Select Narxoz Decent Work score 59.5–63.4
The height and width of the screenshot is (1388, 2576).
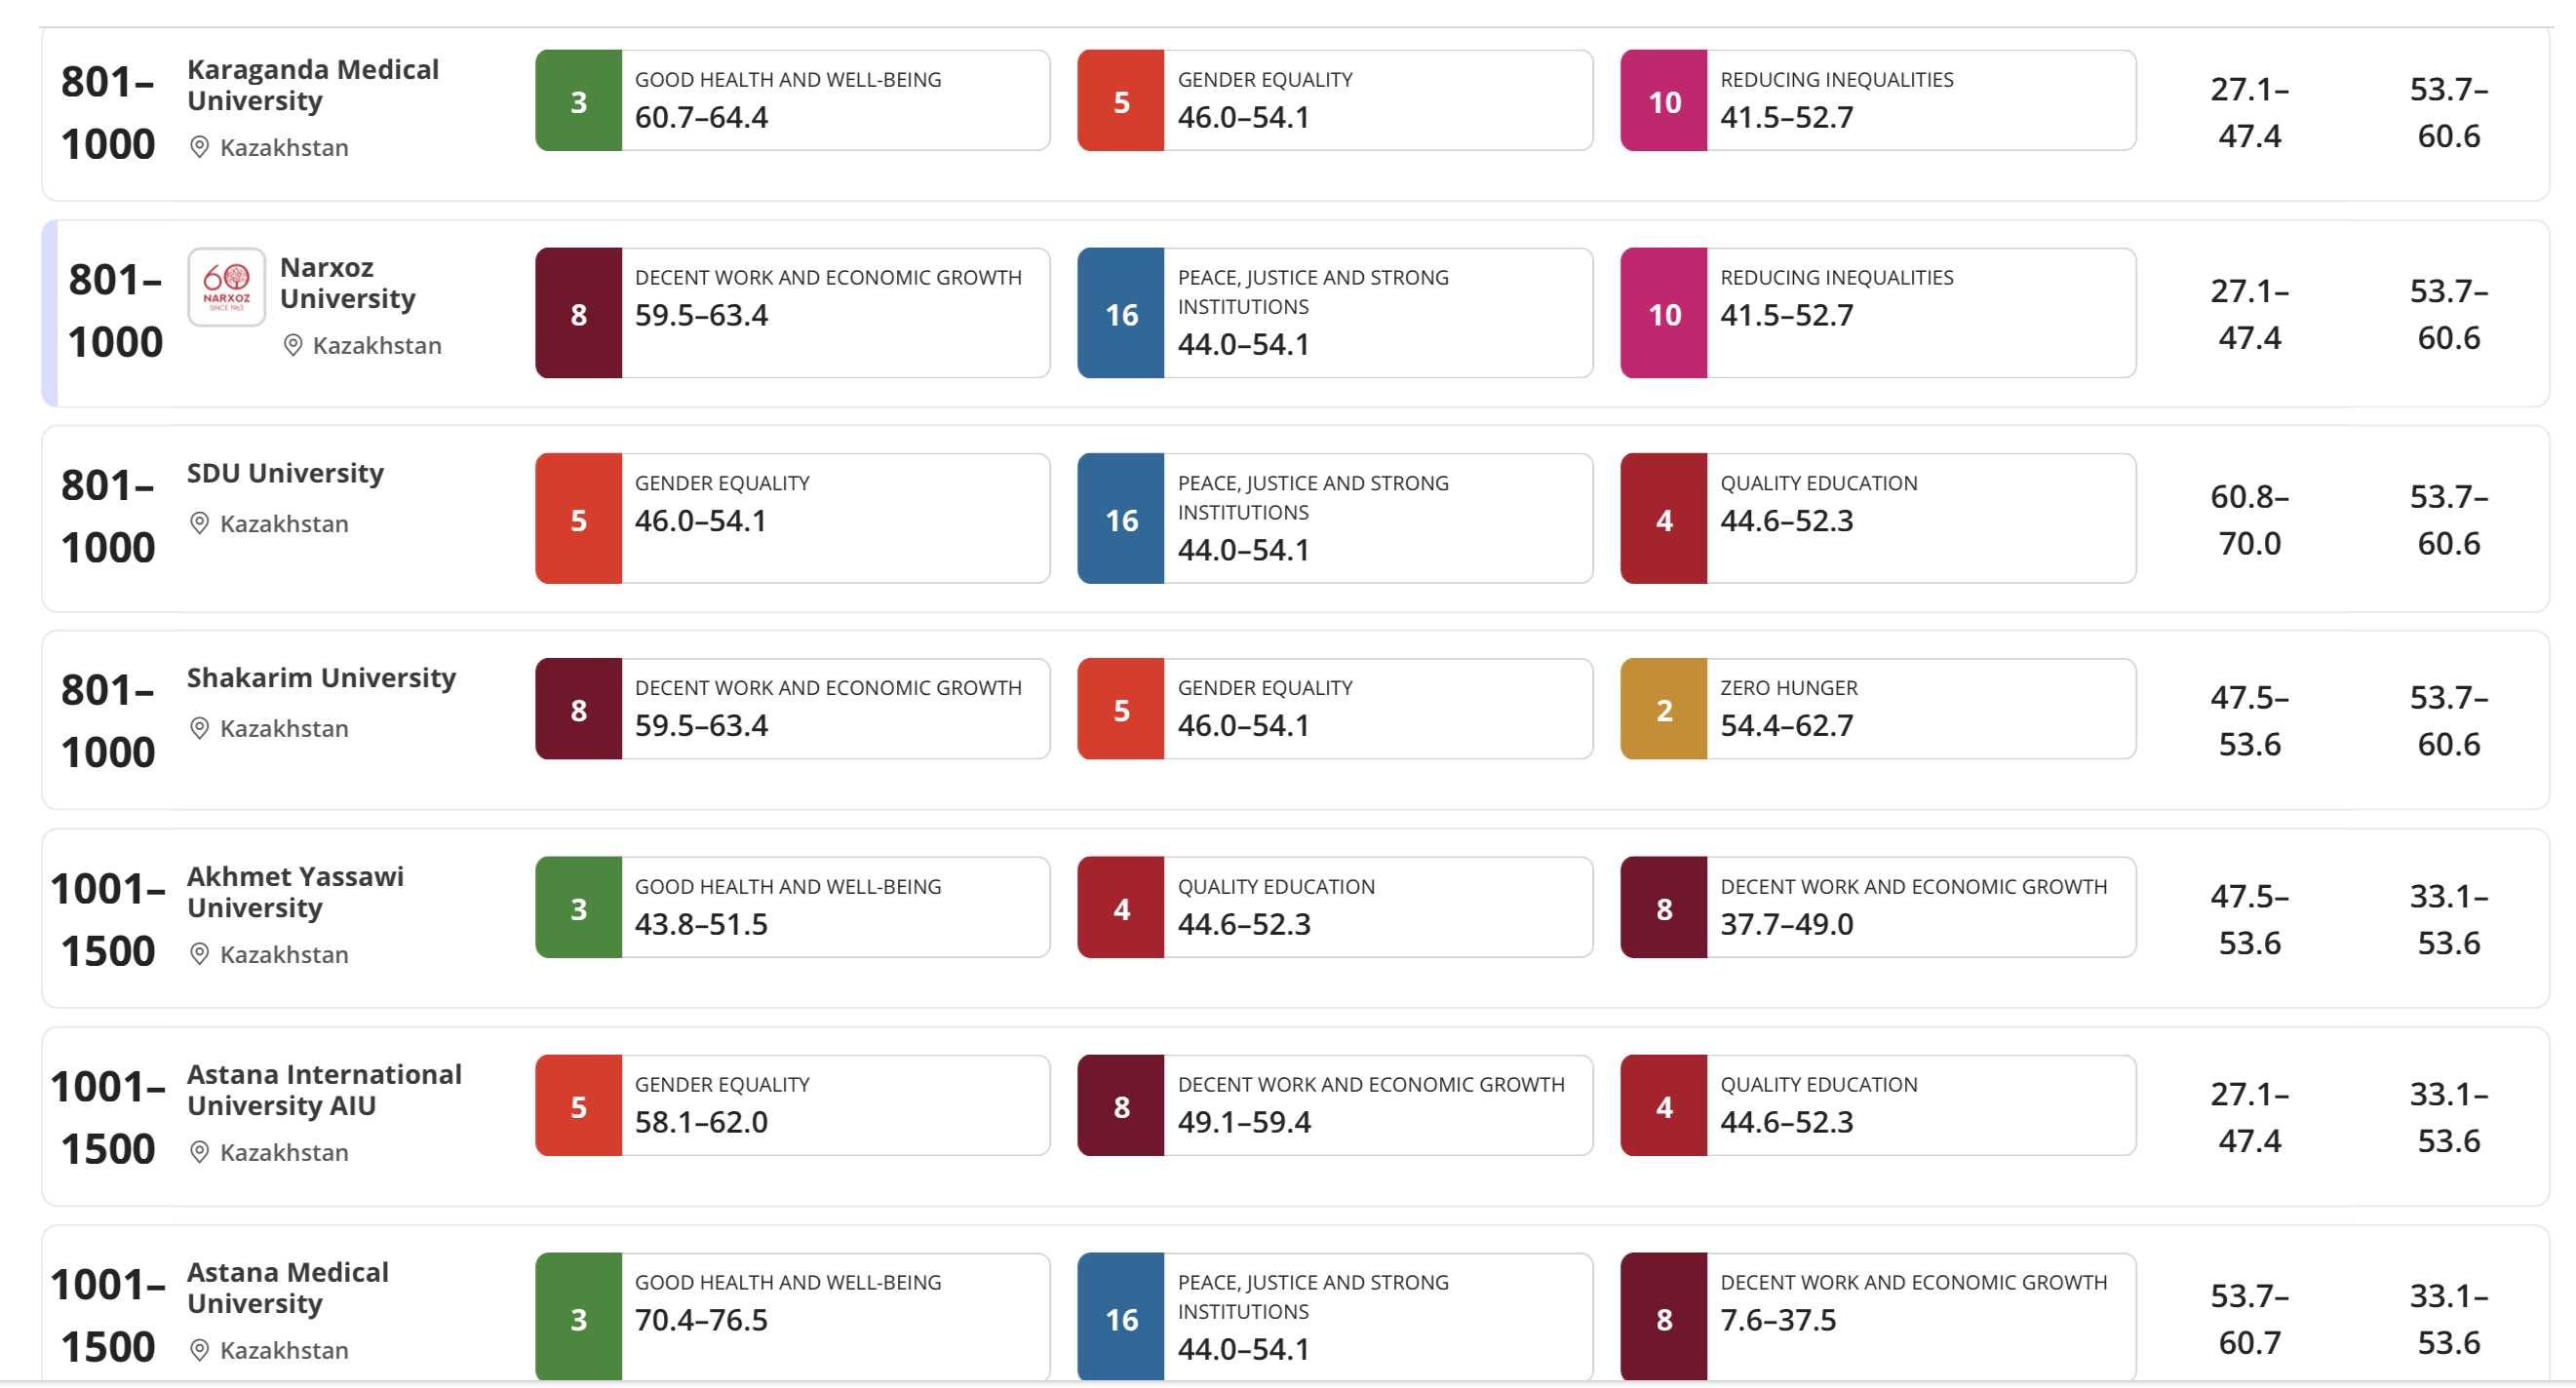pyautogui.click(x=701, y=315)
